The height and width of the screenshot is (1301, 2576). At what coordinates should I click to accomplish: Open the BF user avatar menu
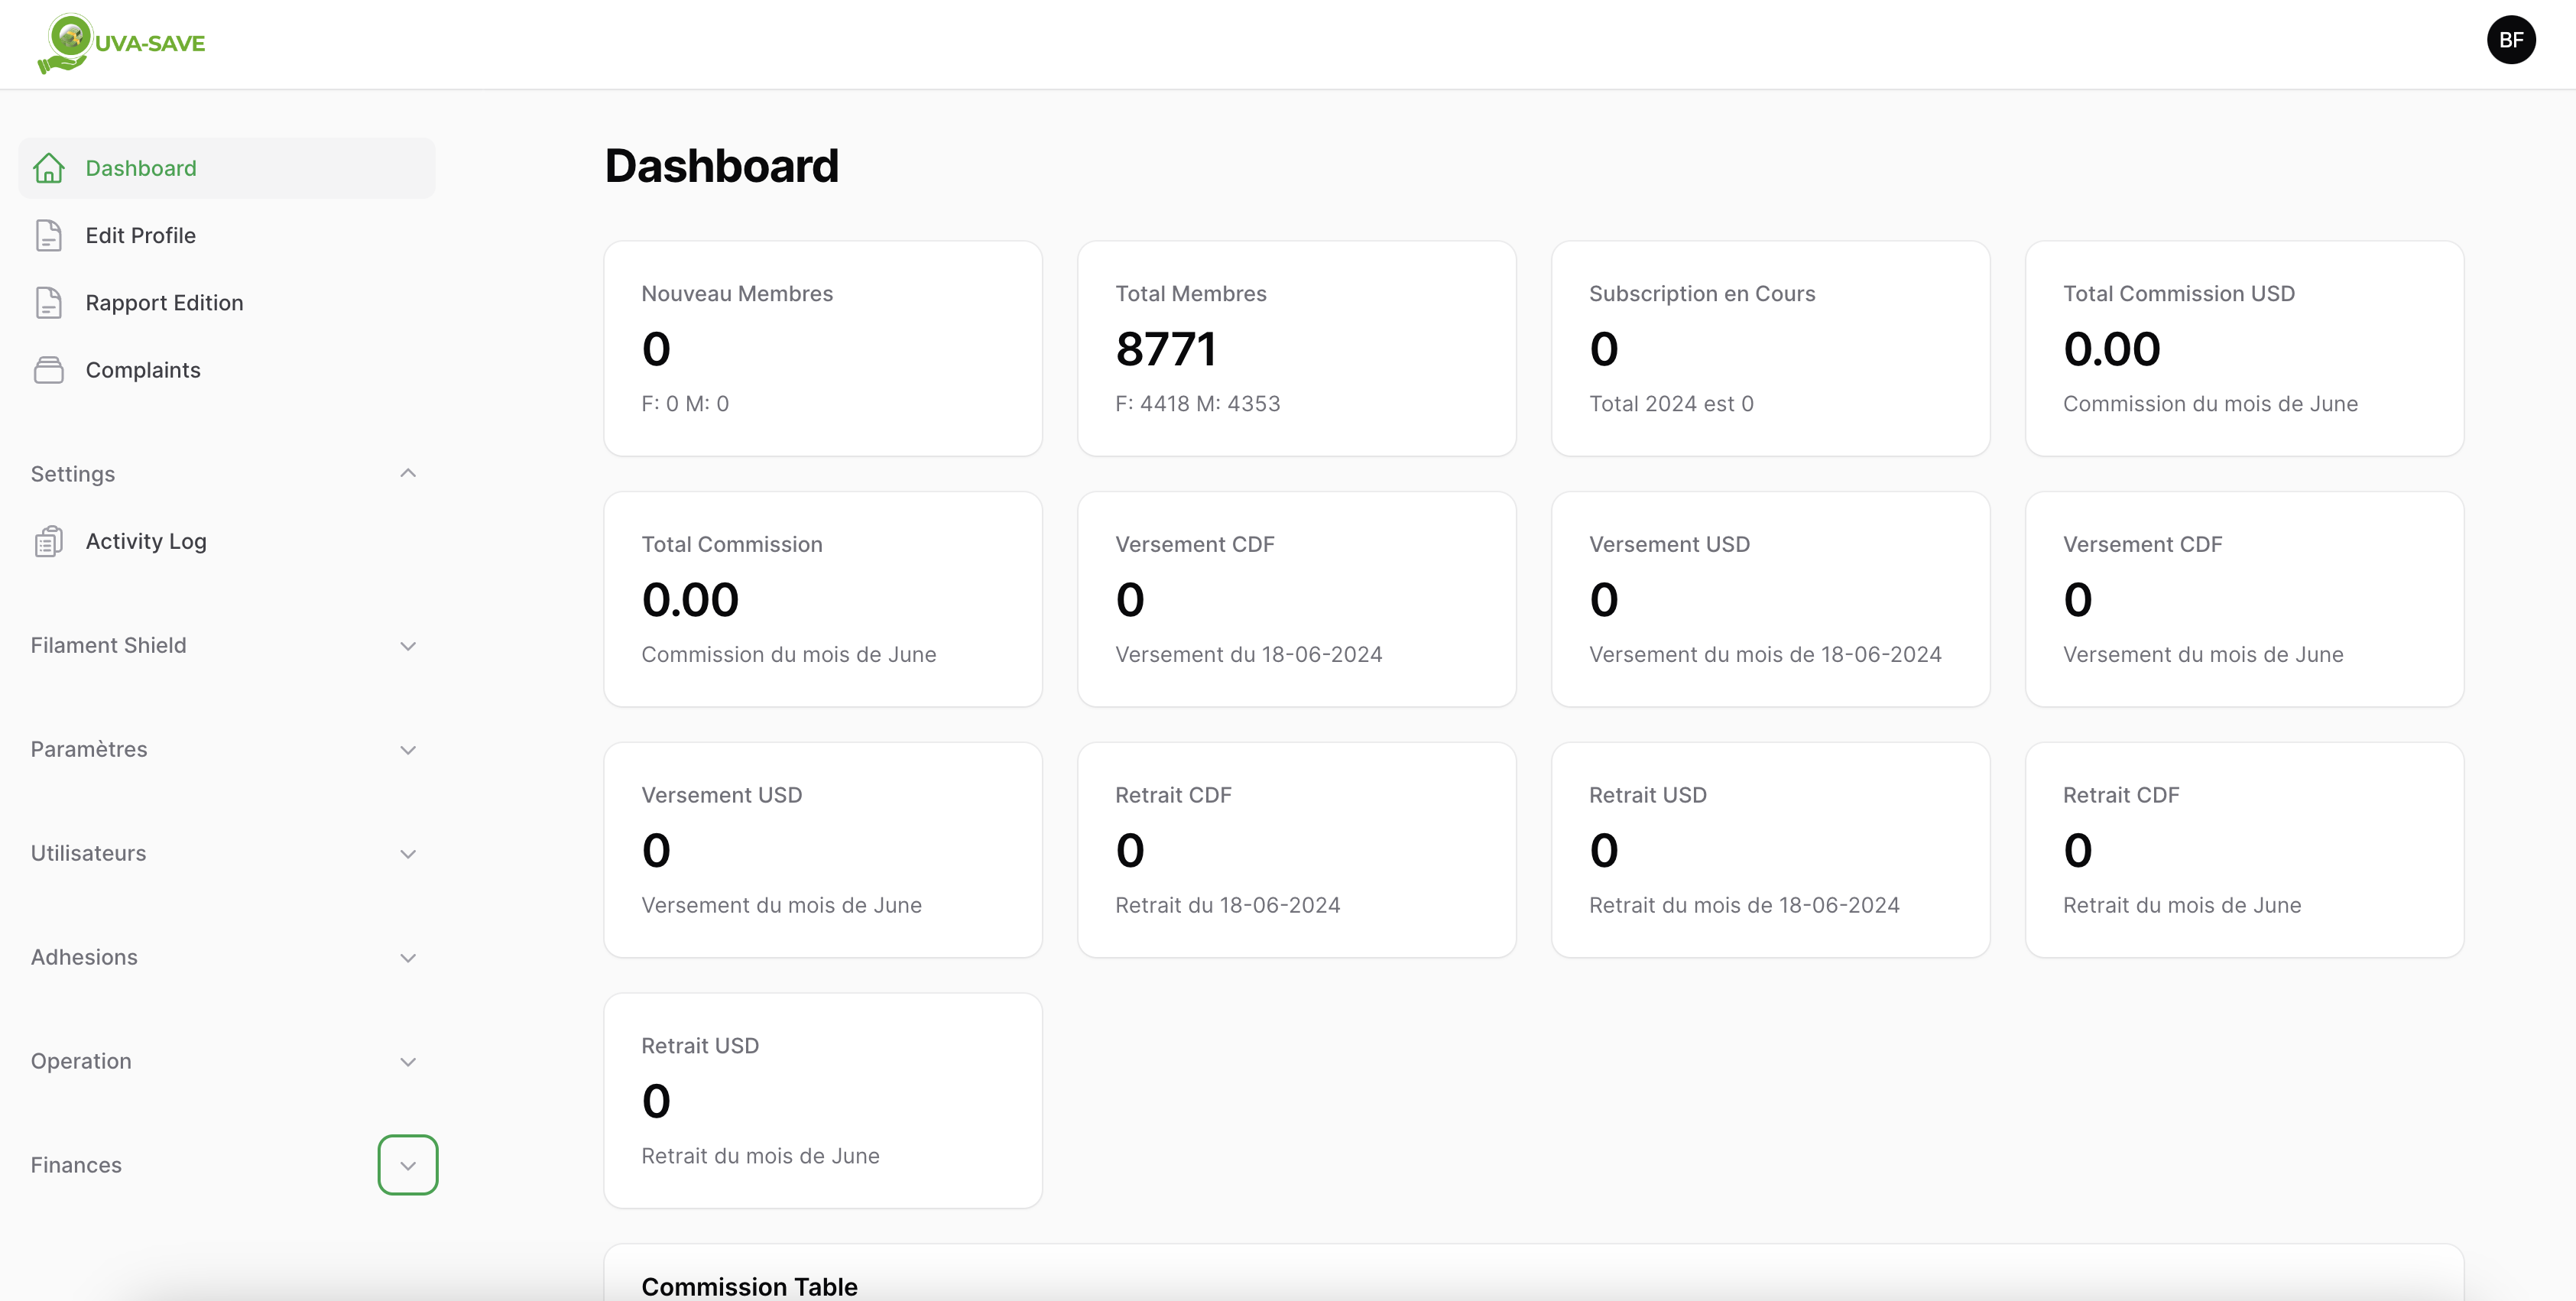[x=2510, y=40]
